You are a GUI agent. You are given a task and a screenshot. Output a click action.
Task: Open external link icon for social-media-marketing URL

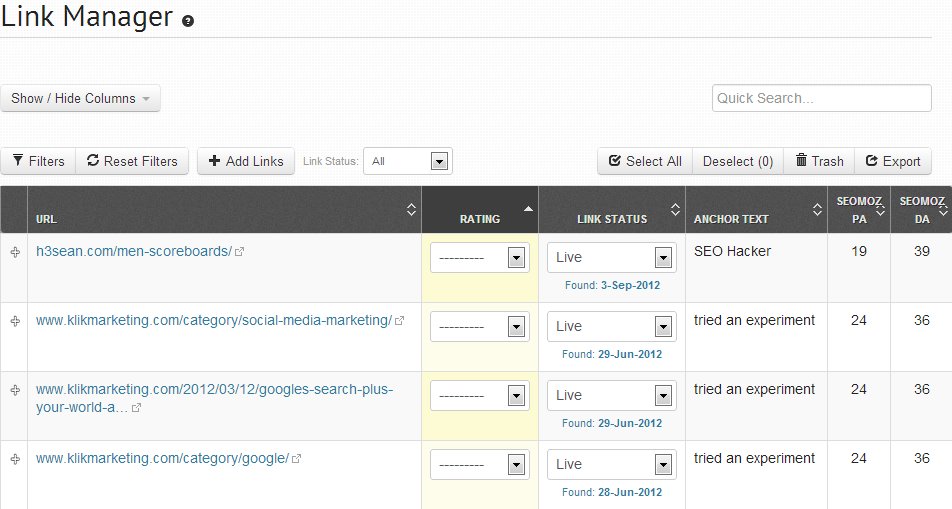point(400,320)
